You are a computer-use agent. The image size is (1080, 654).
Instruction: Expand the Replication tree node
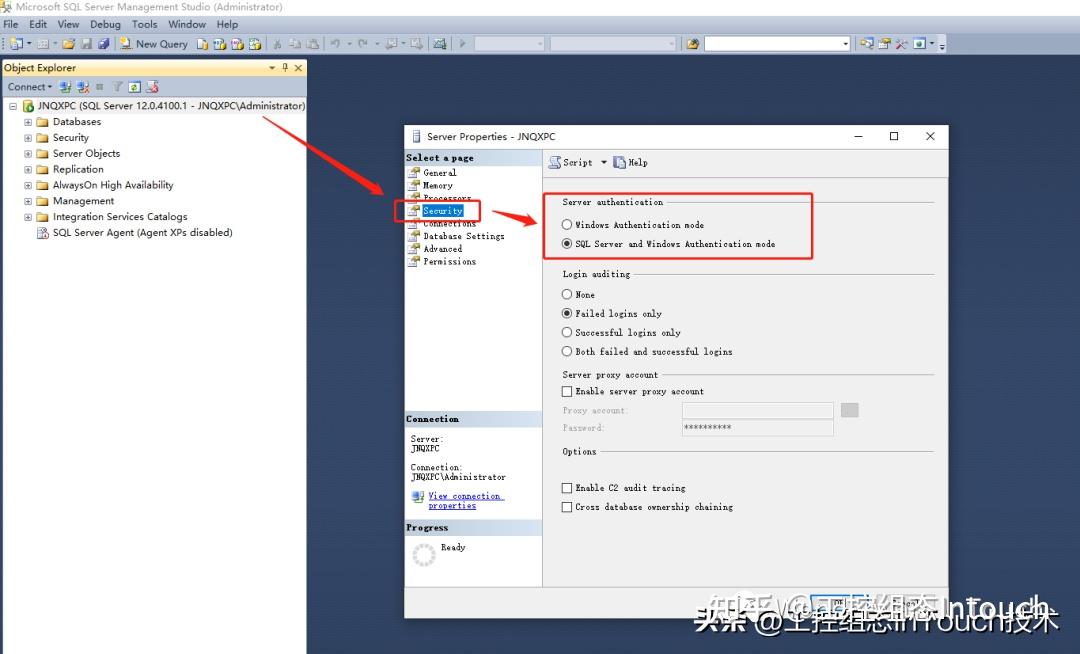(28, 169)
